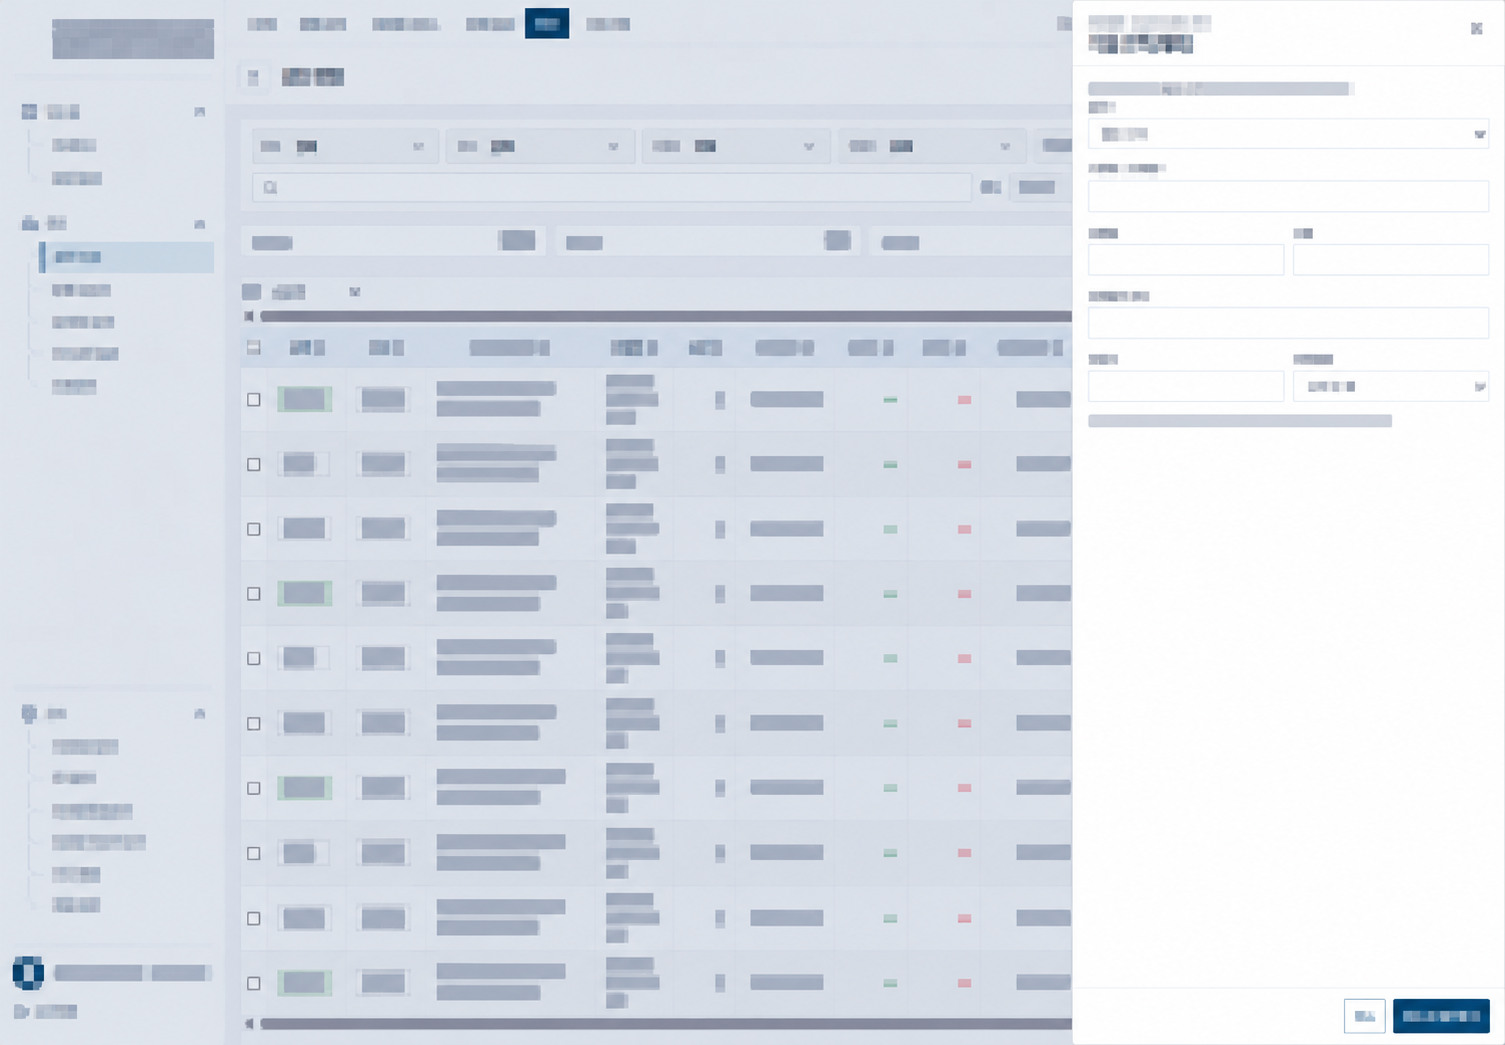Click the outlined secondary button in the panel footer
The height and width of the screenshot is (1045, 1505).
click(1364, 1016)
